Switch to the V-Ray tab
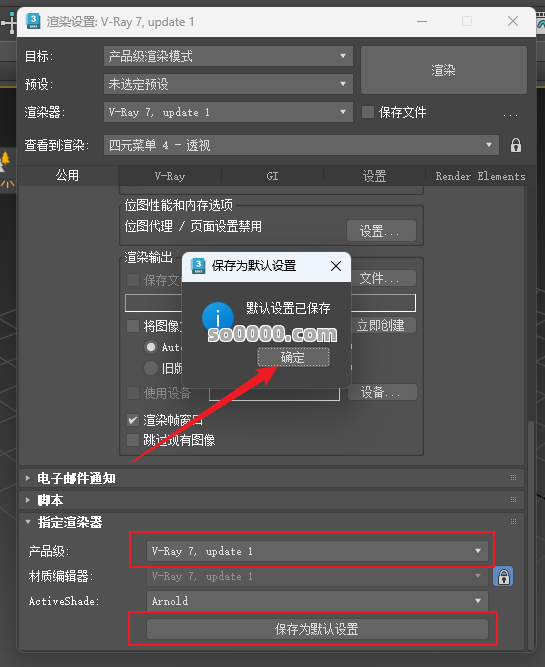Screen dimensions: 545x667 170,176
